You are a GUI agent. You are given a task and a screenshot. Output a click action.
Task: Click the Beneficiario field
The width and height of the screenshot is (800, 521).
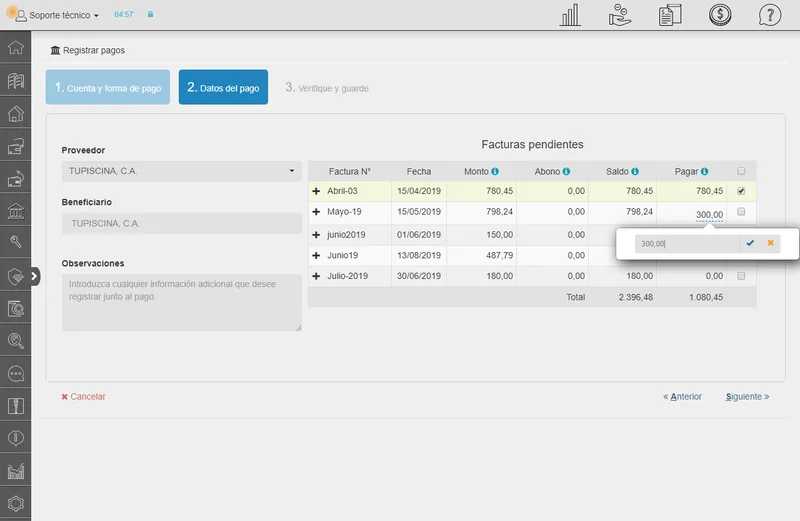pos(182,223)
